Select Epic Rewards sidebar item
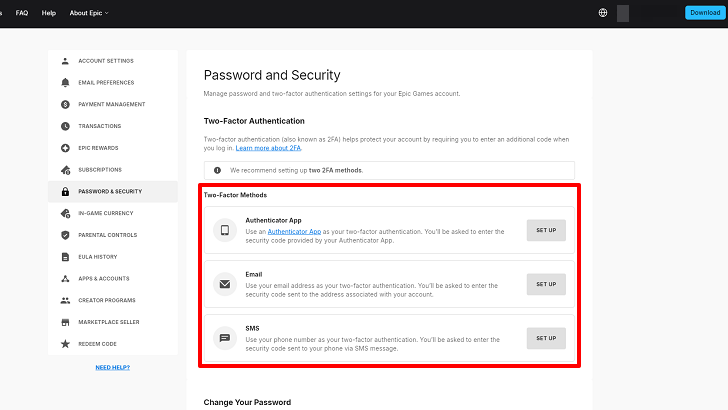This screenshot has height=410, width=728. (x=98, y=148)
